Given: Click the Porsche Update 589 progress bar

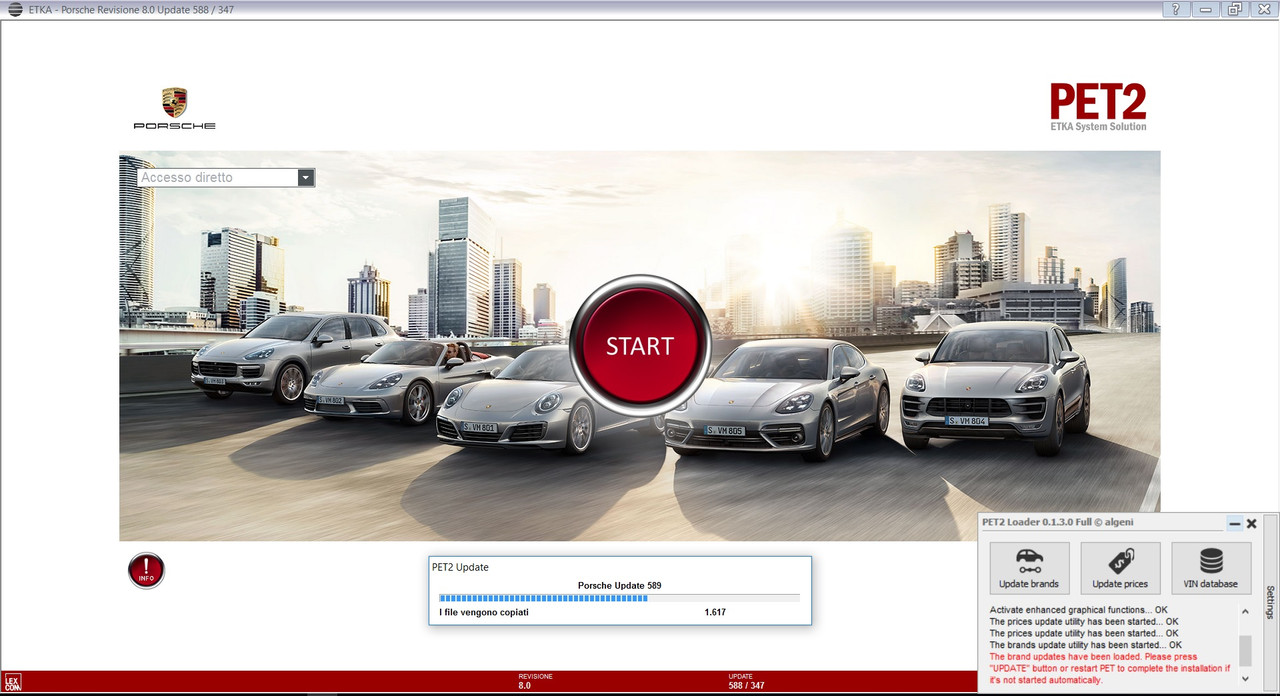Looking at the screenshot, I should 619,598.
